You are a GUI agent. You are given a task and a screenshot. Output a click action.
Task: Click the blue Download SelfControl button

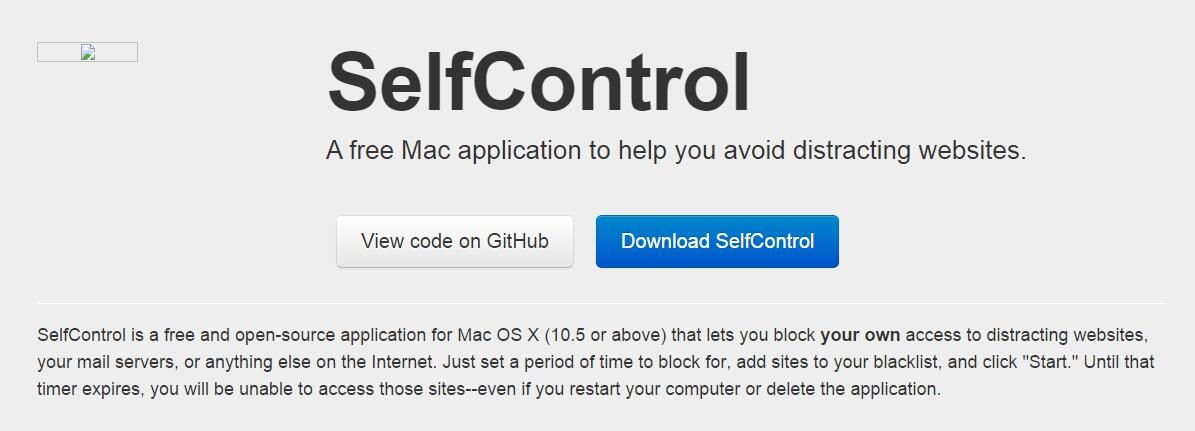pos(717,241)
